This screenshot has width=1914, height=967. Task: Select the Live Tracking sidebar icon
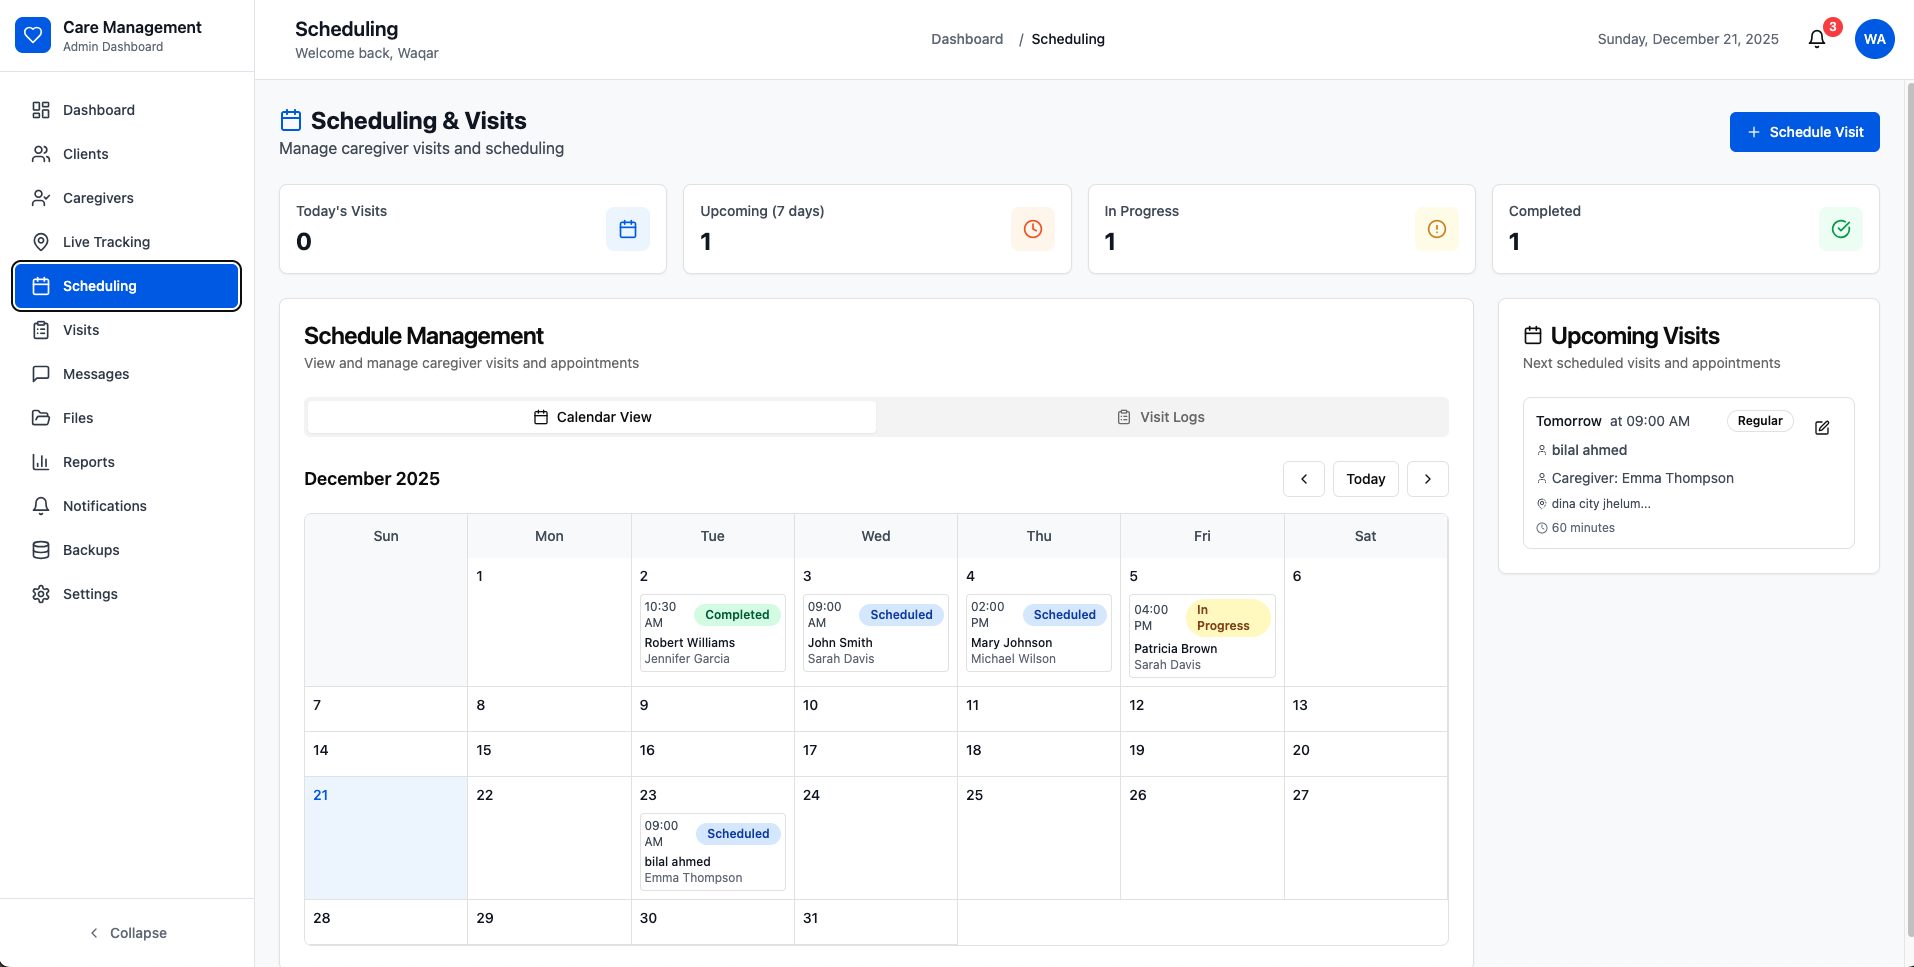click(x=40, y=242)
